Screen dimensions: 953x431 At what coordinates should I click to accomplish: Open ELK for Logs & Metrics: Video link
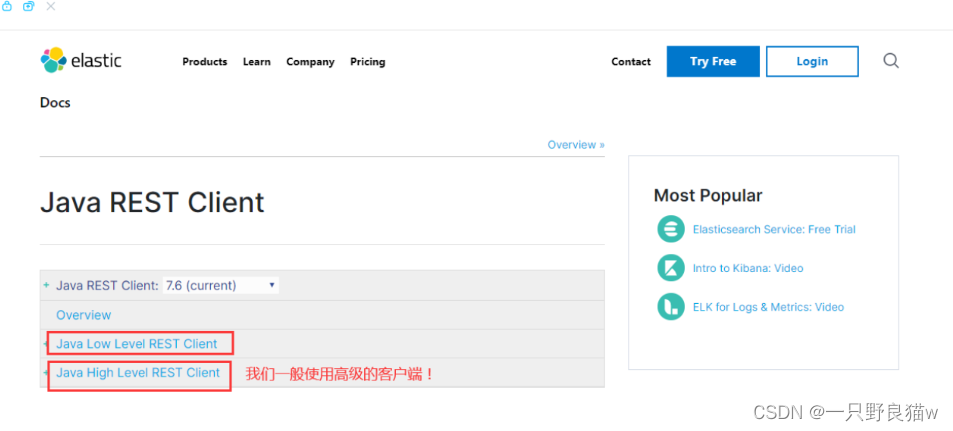[x=768, y=307]
